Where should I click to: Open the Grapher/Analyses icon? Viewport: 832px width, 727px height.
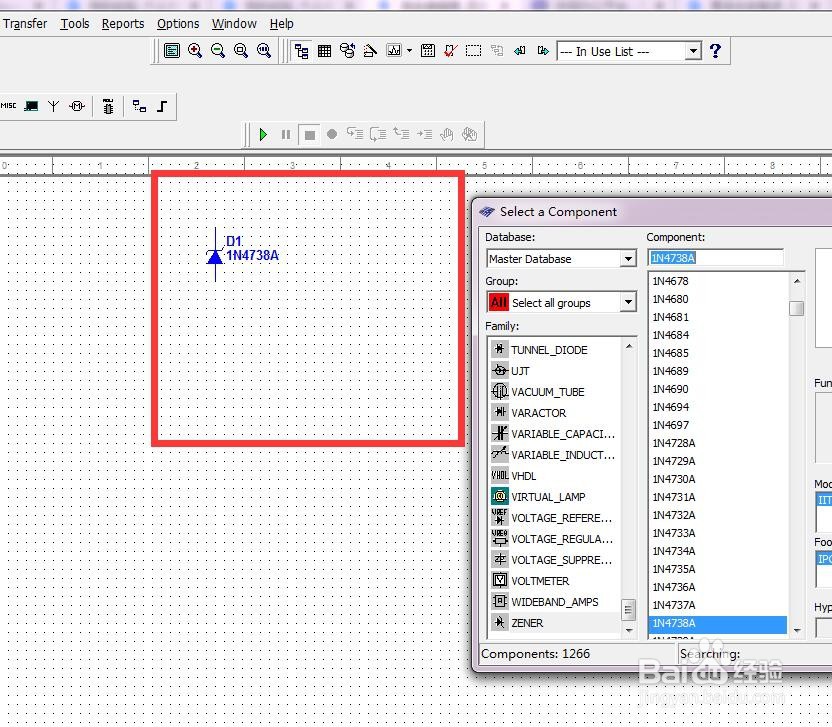[394, 51]
